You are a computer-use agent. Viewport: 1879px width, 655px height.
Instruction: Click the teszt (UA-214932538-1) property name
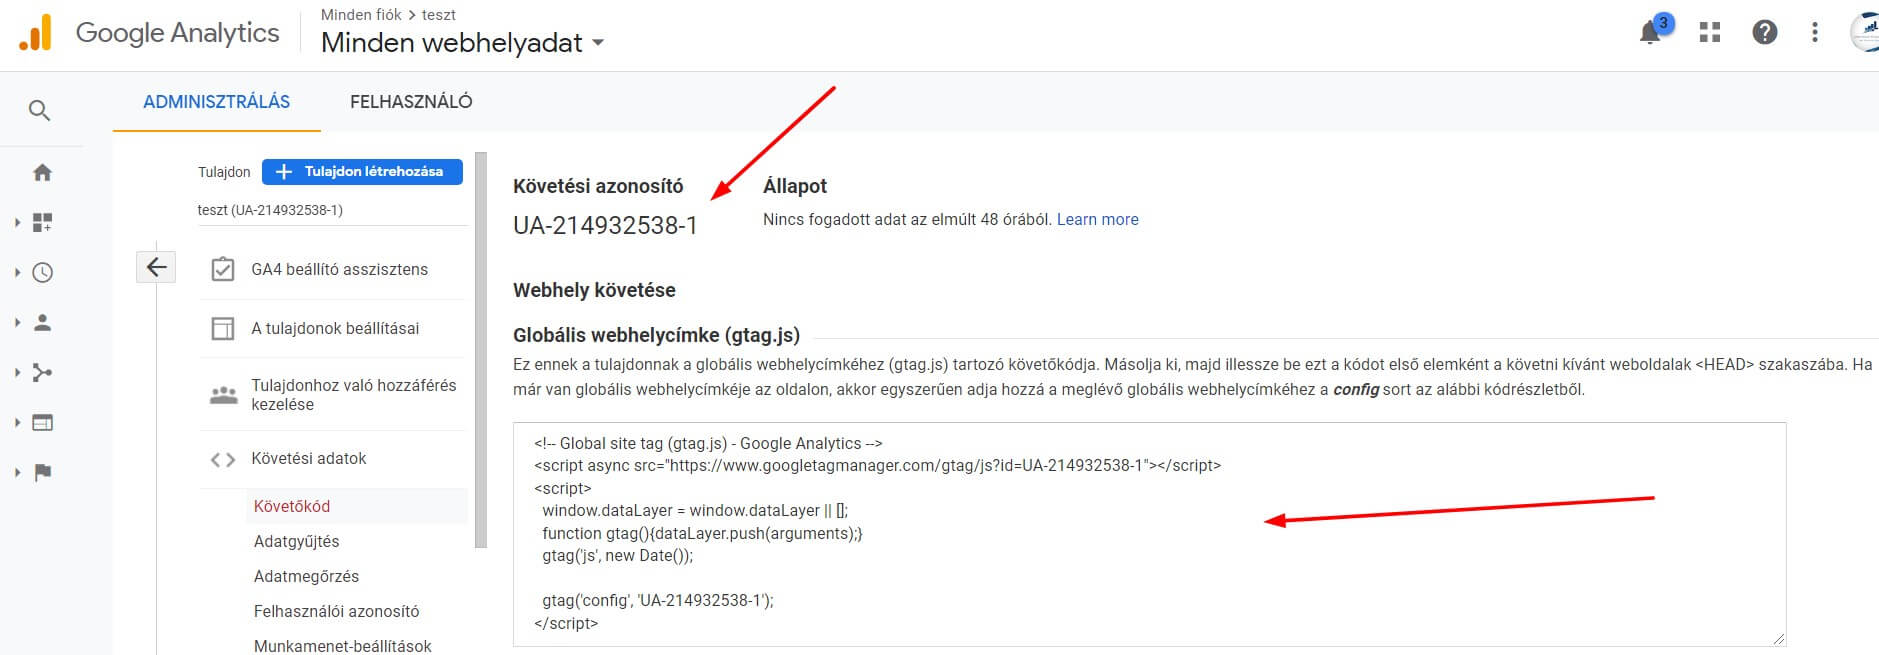(270, 210)
